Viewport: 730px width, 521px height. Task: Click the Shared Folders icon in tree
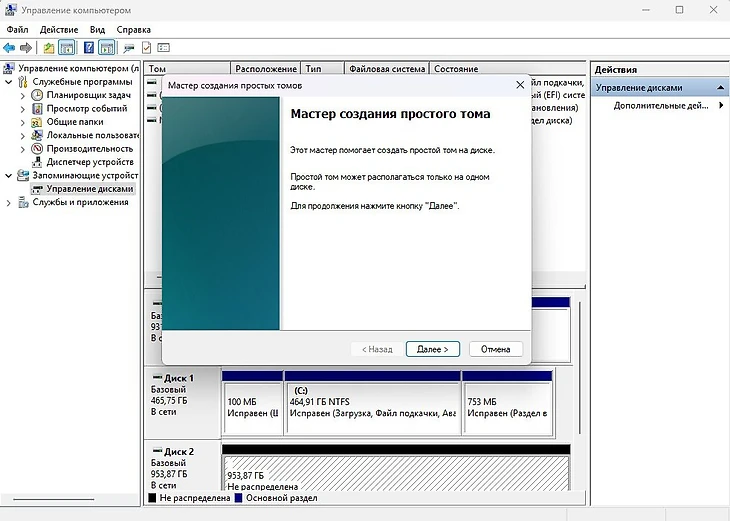click(37, 122)
